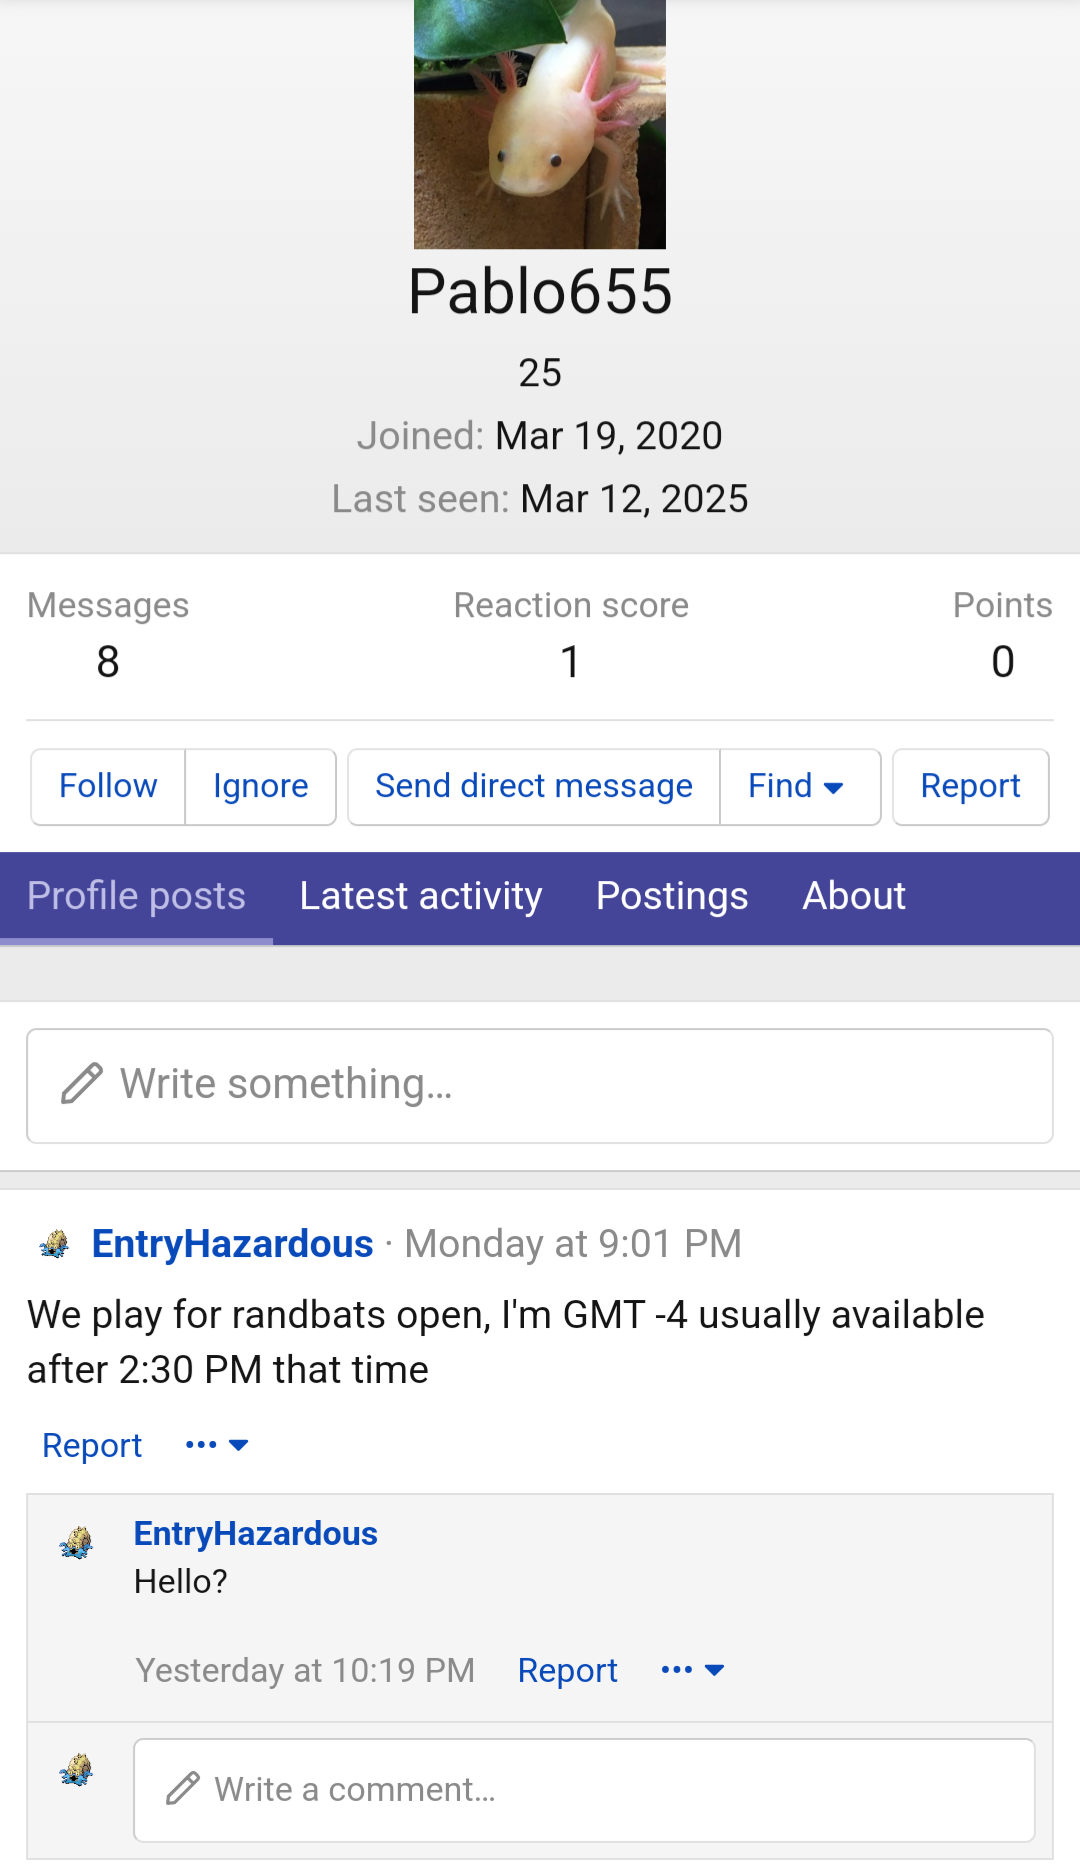Click EntryHazardous avatar icon beside profile post
This screenshot has height=1875, width=1080.
[54, 1244]
